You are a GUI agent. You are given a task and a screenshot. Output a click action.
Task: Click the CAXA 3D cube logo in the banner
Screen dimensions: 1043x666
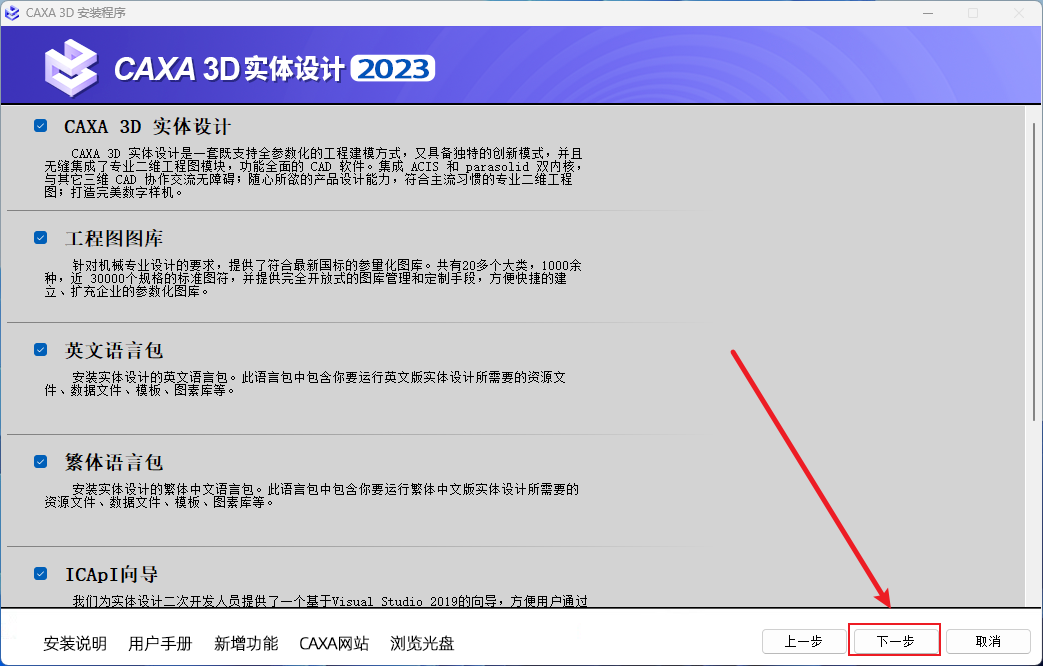pos(71,68)
